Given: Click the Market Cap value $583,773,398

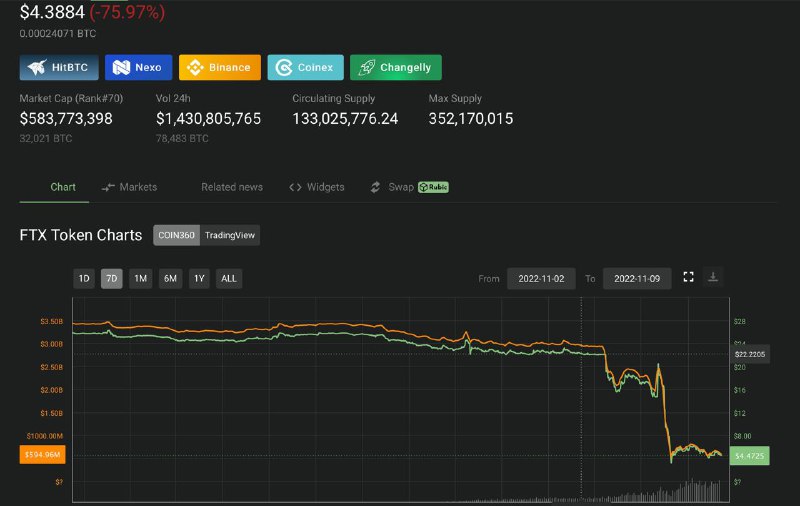Looking at the screenshot, I should pos(66,118).
